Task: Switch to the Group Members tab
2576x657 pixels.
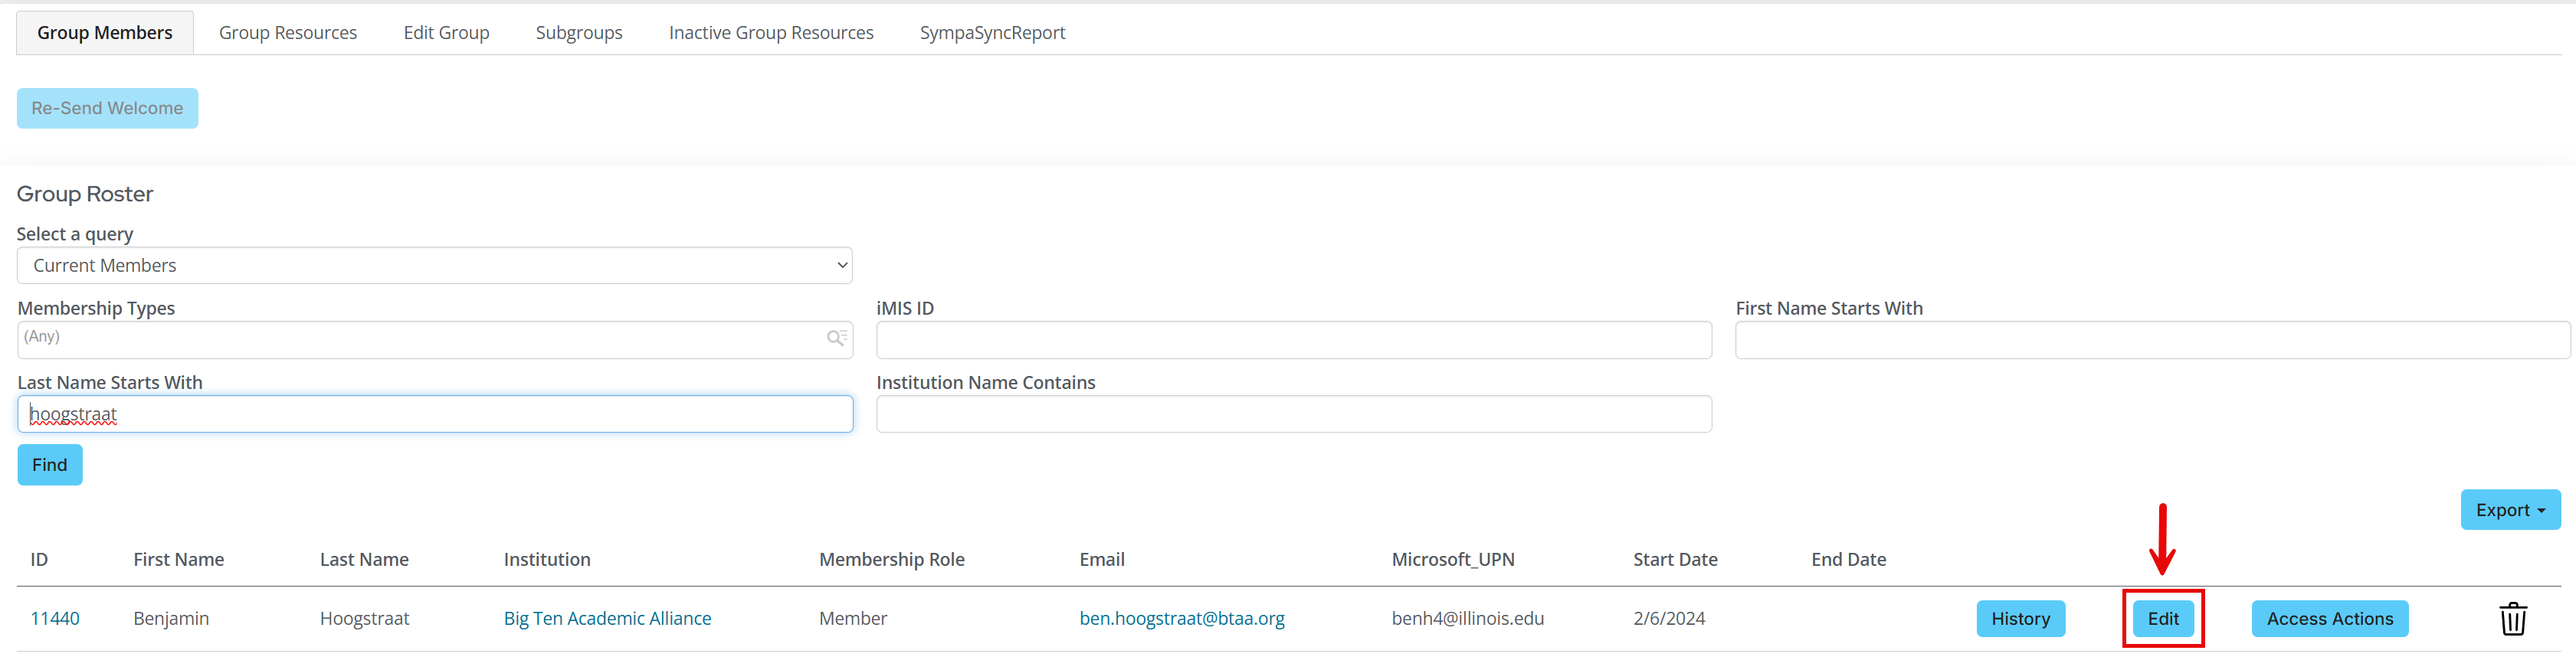Action: click(x=105, y=33)
